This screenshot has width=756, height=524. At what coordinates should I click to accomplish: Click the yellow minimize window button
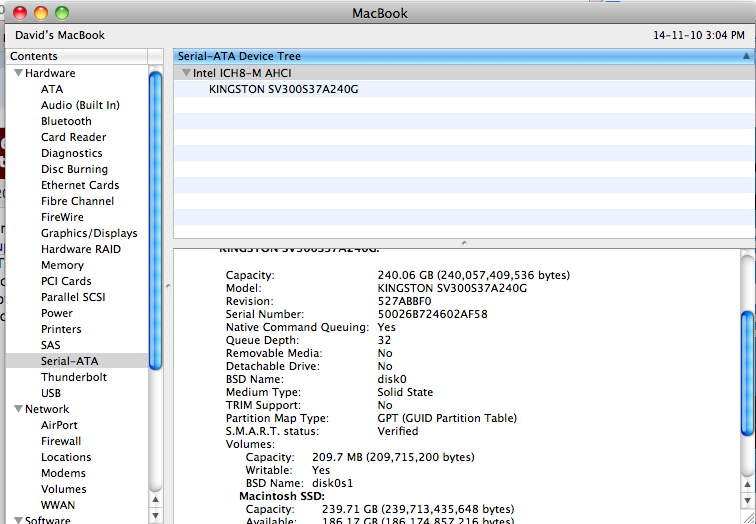coord(41,13)
